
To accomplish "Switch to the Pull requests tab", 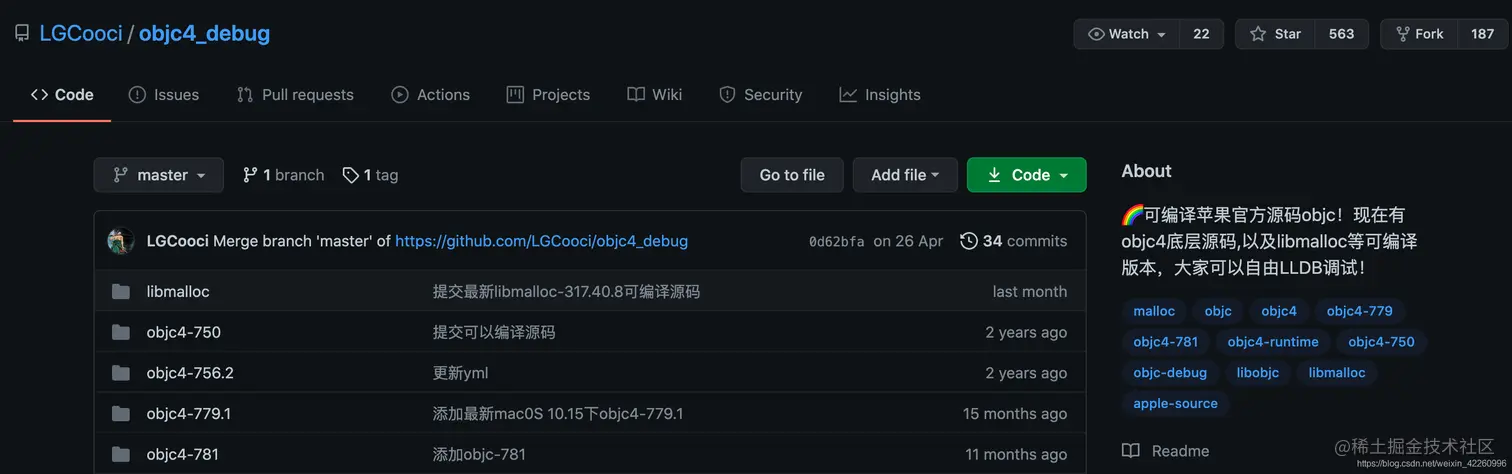I will pyautogui.click(x=295, y=95).
